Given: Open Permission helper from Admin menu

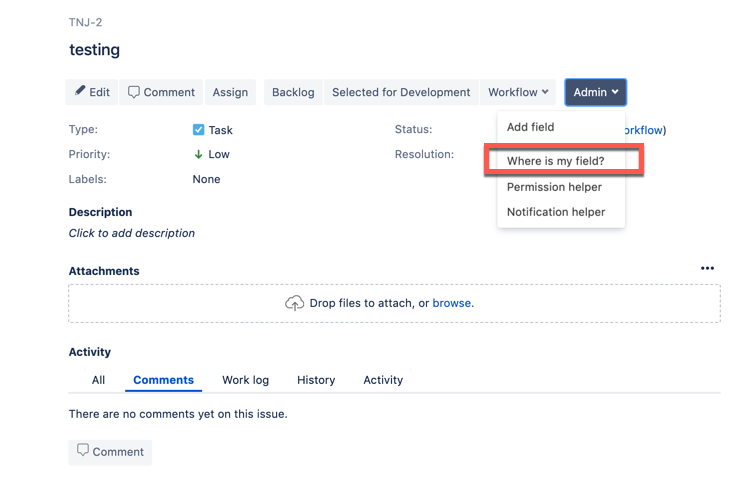Looking at the screenshot, I should coord(554,187).
